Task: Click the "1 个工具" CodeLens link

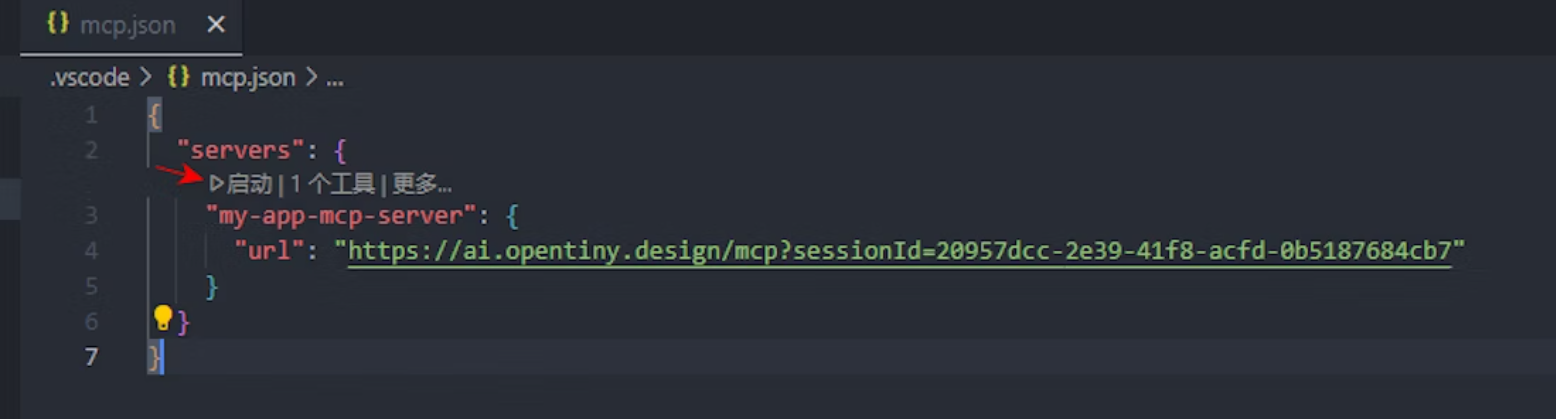Action: click(x=332, y=184)
